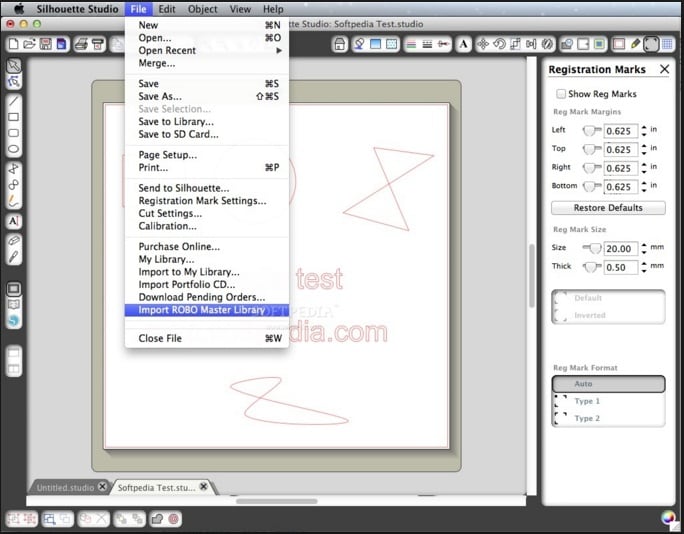Choose Save As... from File menu
Screen dimensions: 684x534
click(x=207, y=96)
